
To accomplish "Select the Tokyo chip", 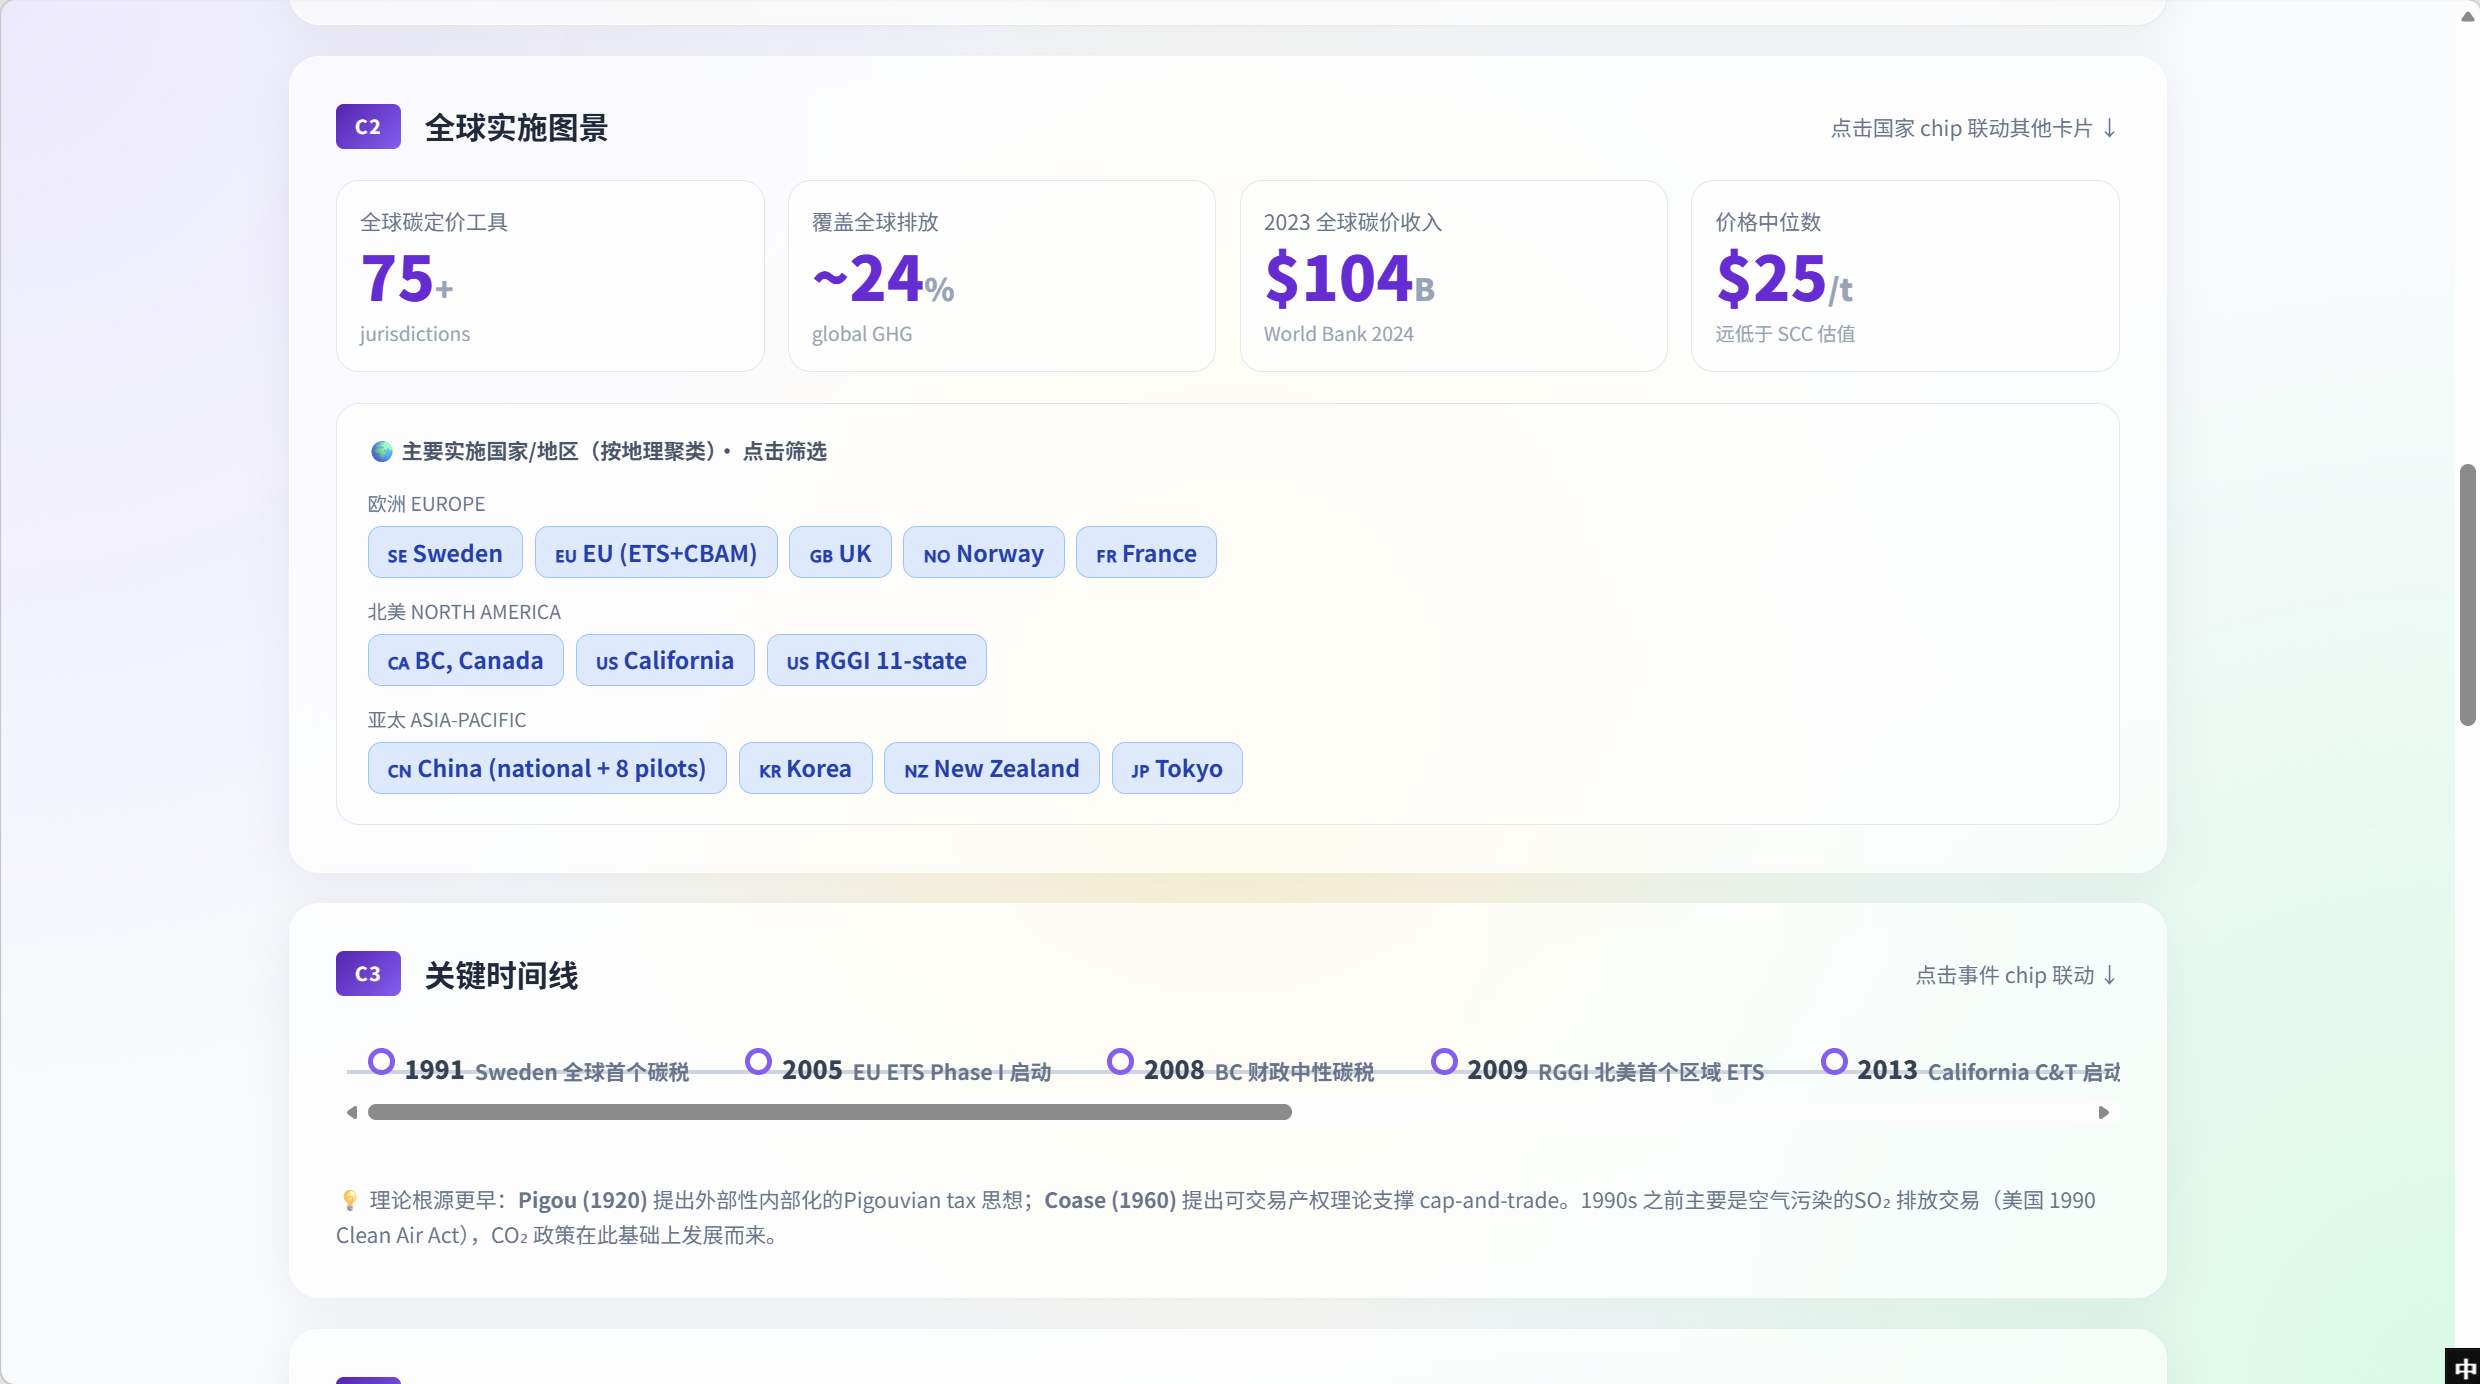I will [1177, 769].
